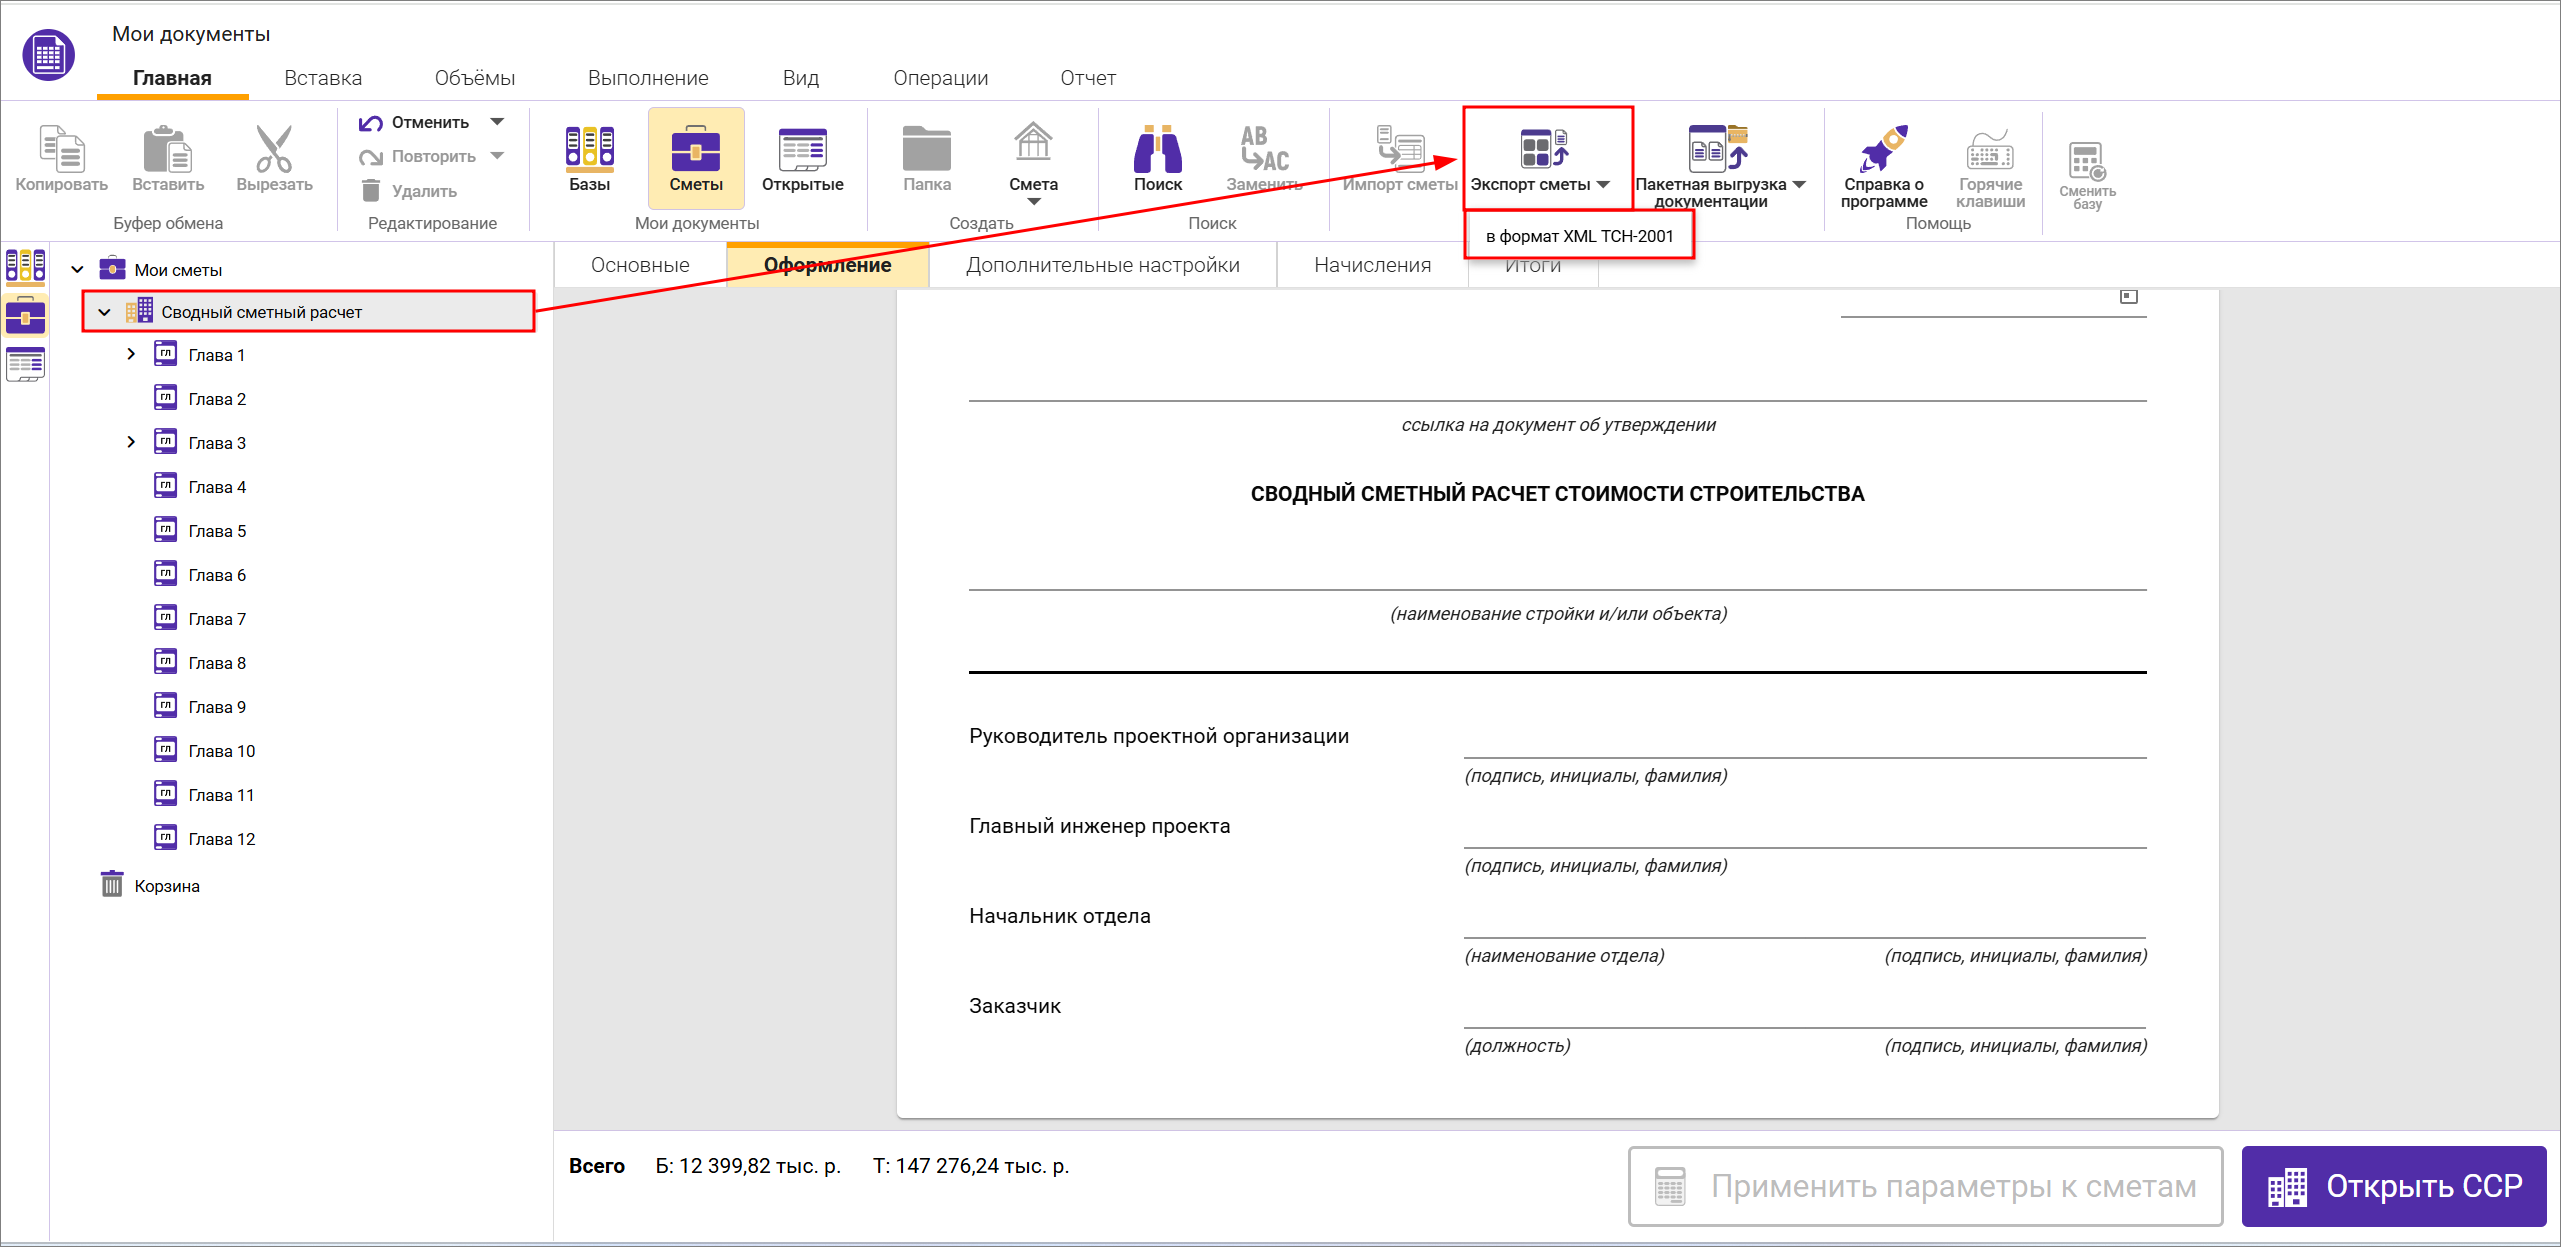The width and height of the screenshot is (2561, 1247).
Task: Click the Удалить (trash) icon
Action: (371, 190)
